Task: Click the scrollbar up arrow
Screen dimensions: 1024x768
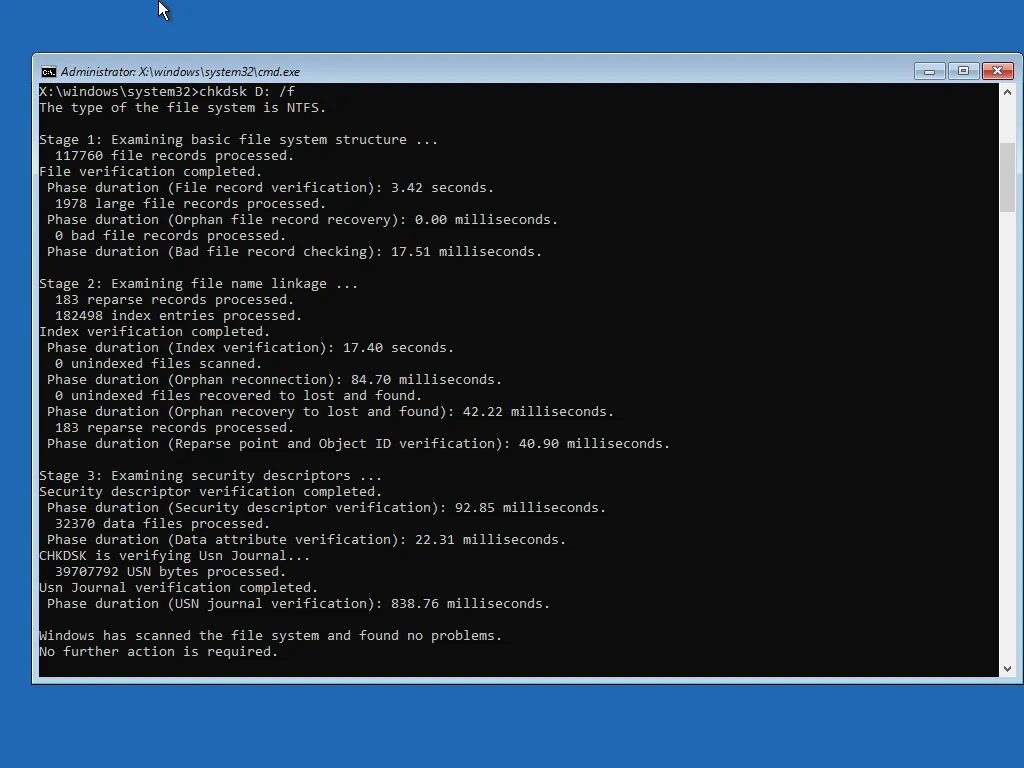Action: [x=1007, y=92]
